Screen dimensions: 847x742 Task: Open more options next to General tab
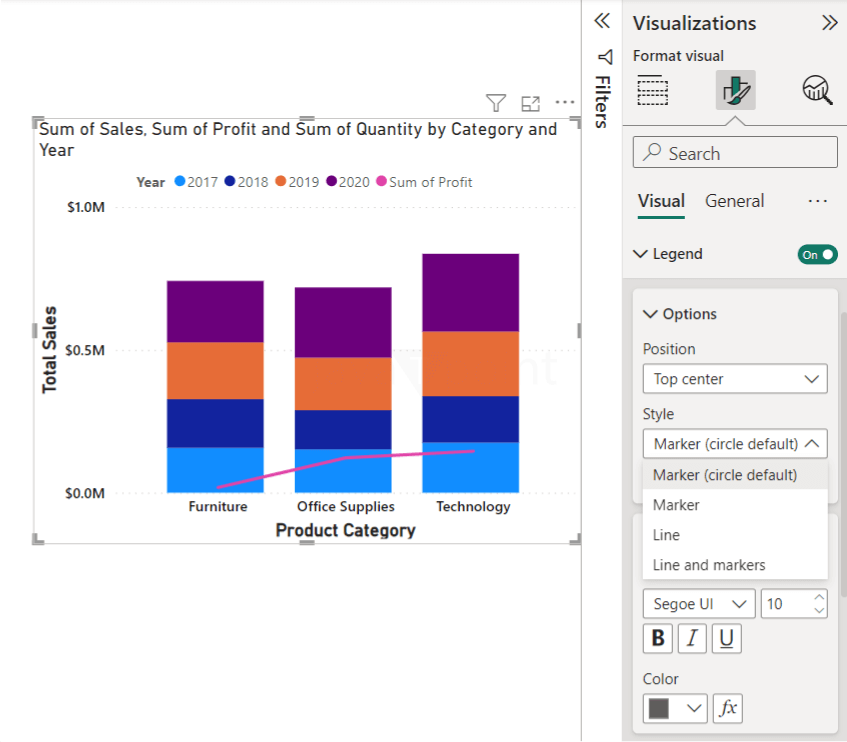[x=818, y=201]
